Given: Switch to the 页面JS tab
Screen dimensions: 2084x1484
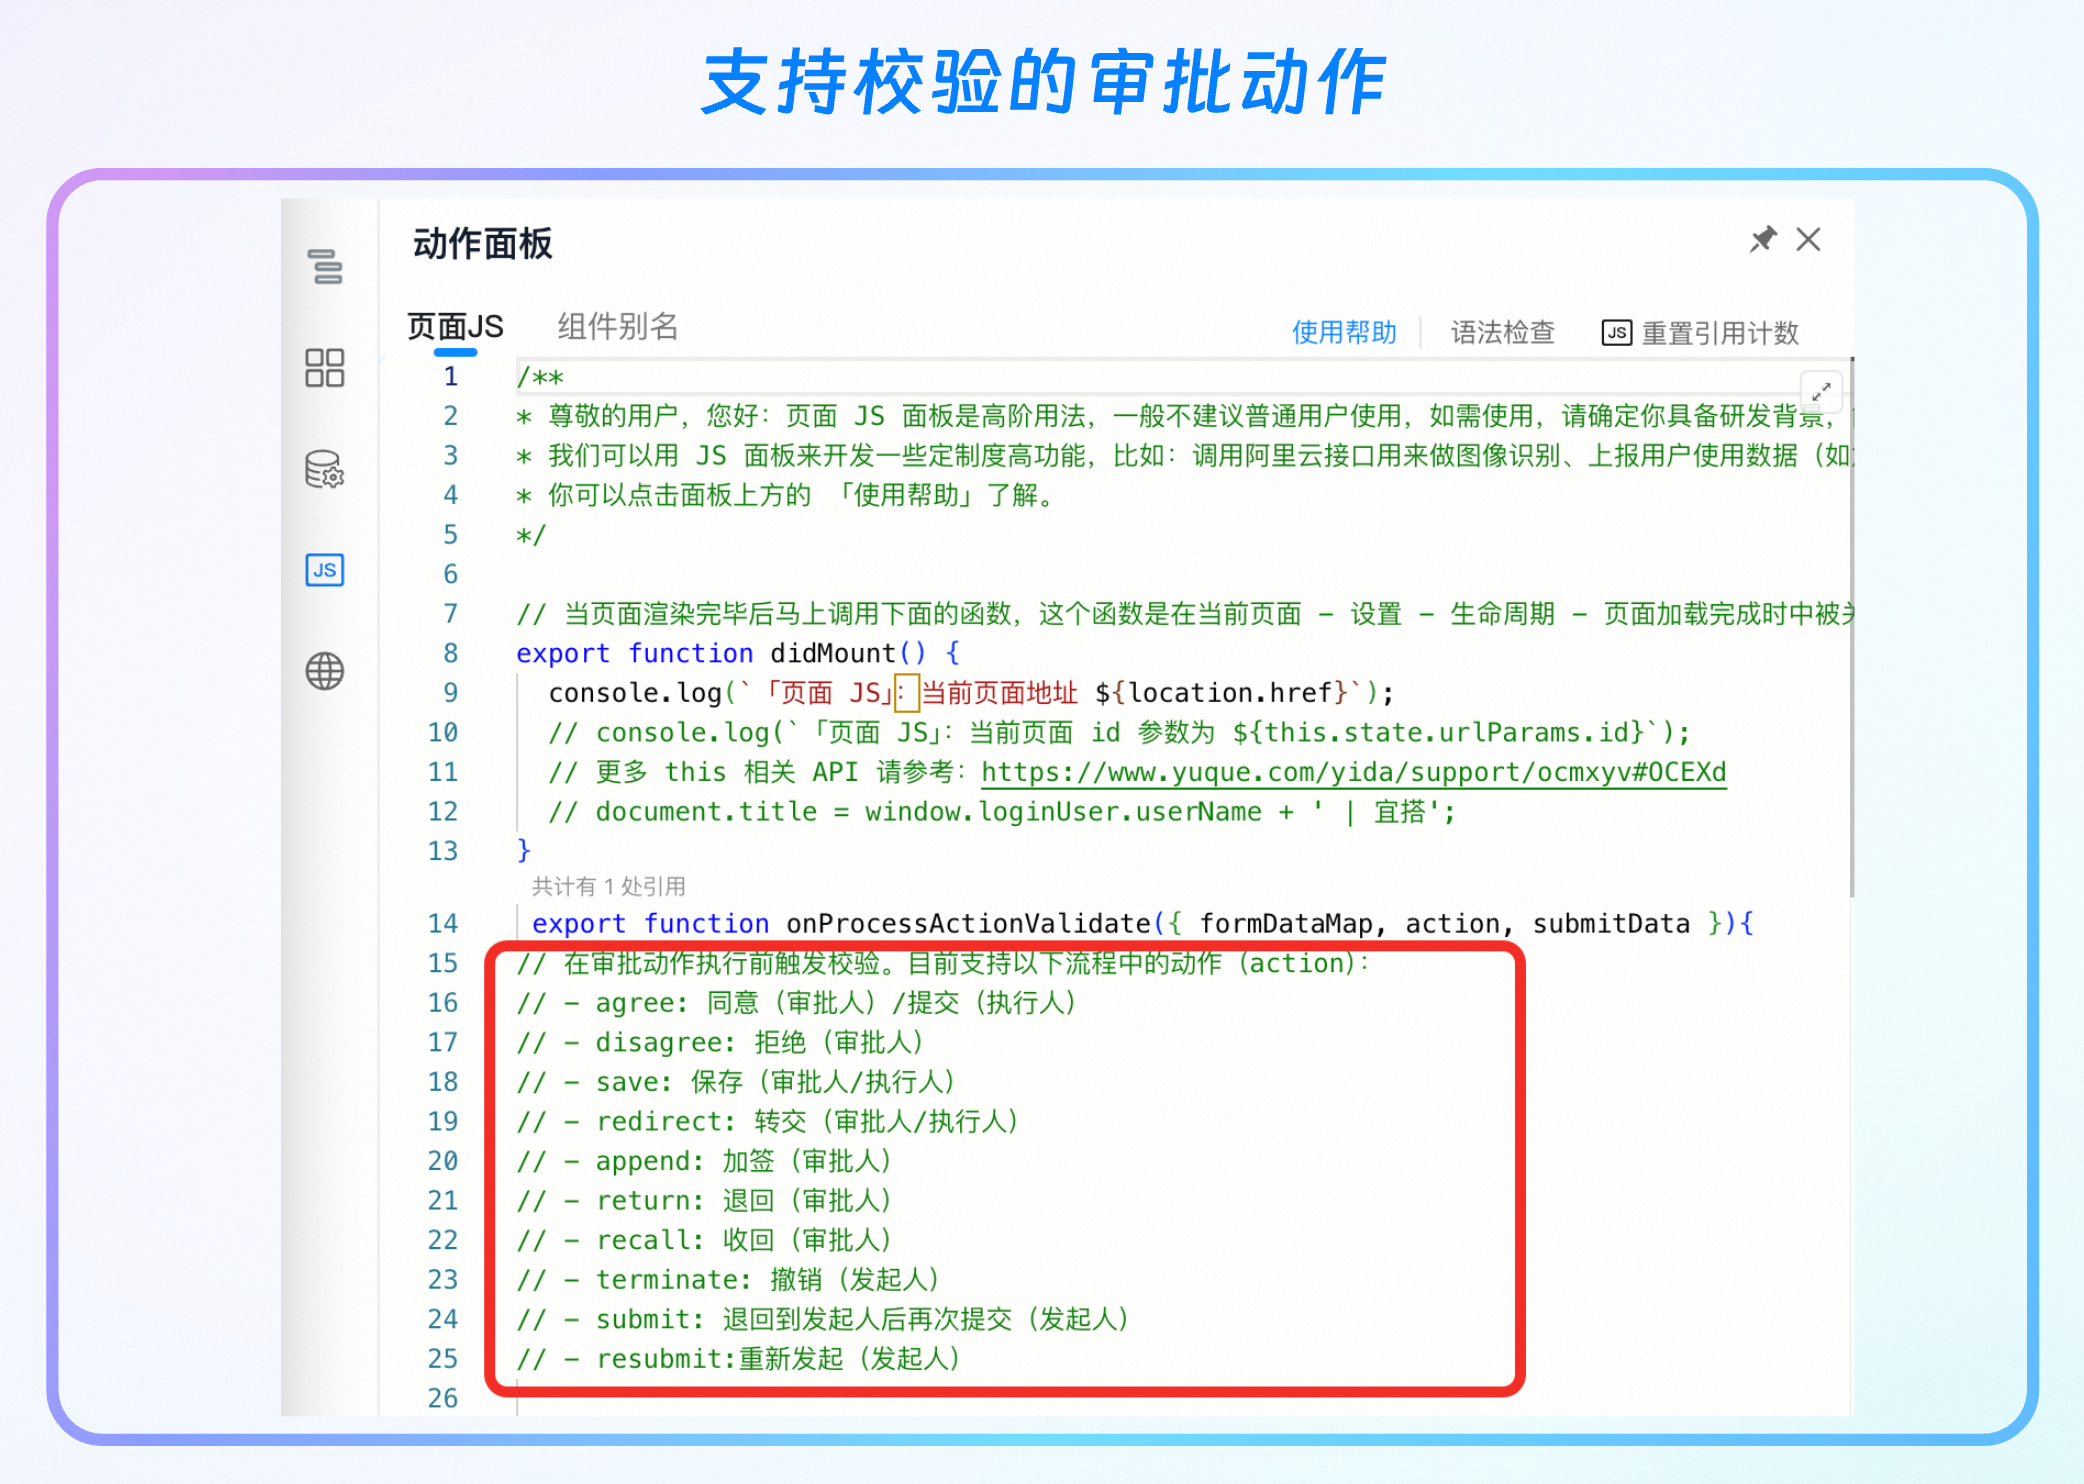Looking at the screenshot, I should click(455, 327).
